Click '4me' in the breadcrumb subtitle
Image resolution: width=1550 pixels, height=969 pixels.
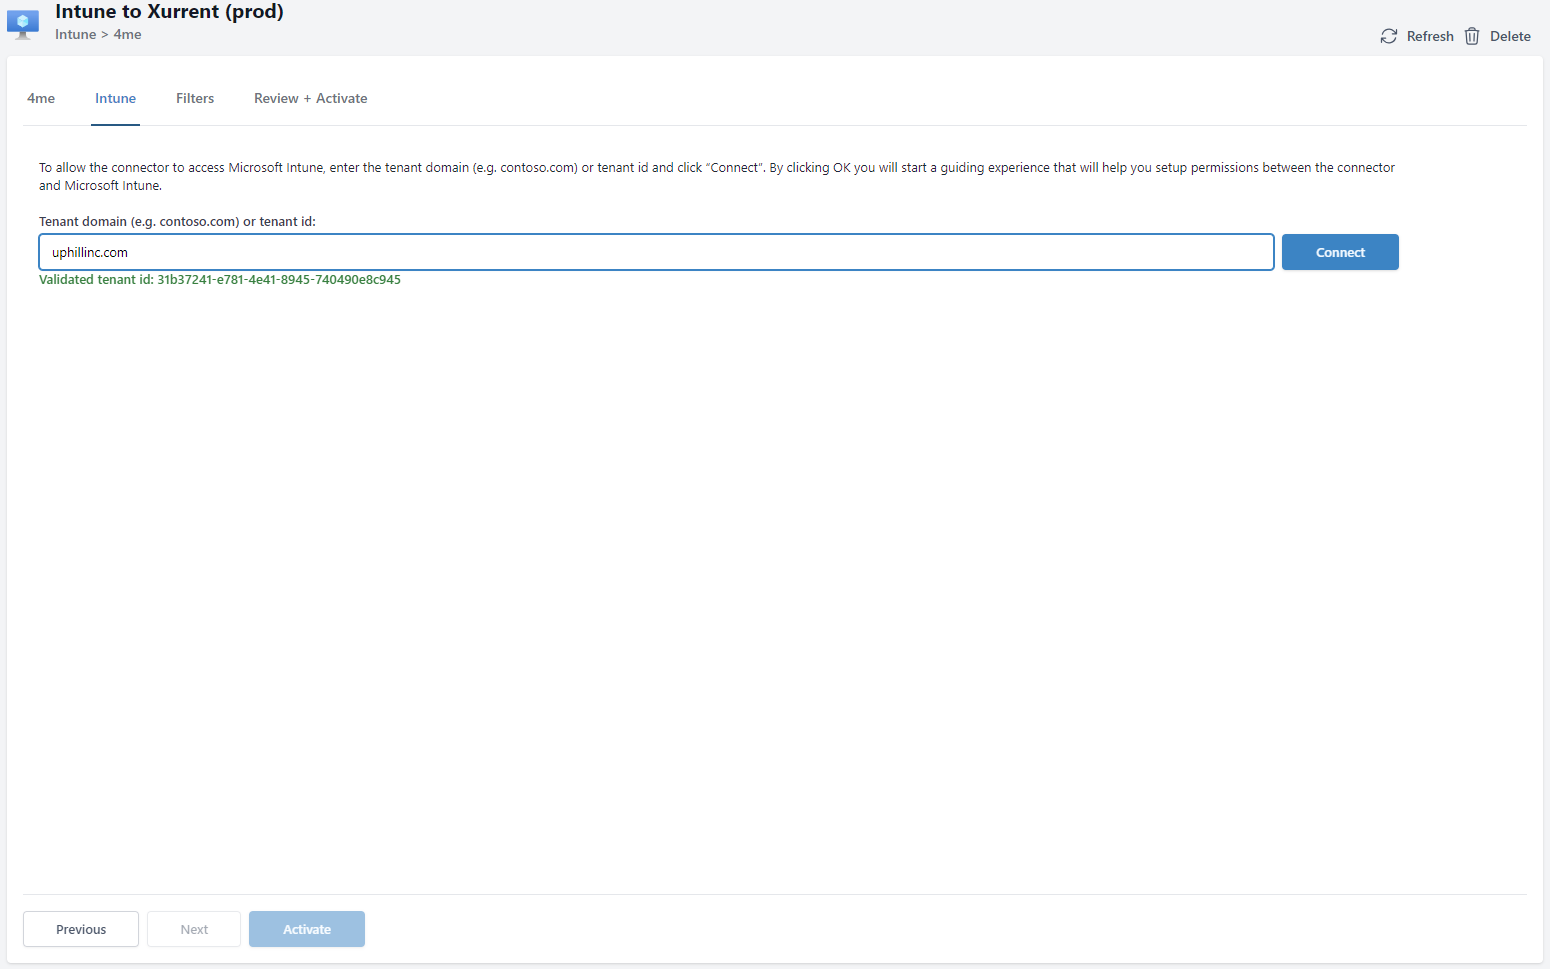tap(127, 35)
